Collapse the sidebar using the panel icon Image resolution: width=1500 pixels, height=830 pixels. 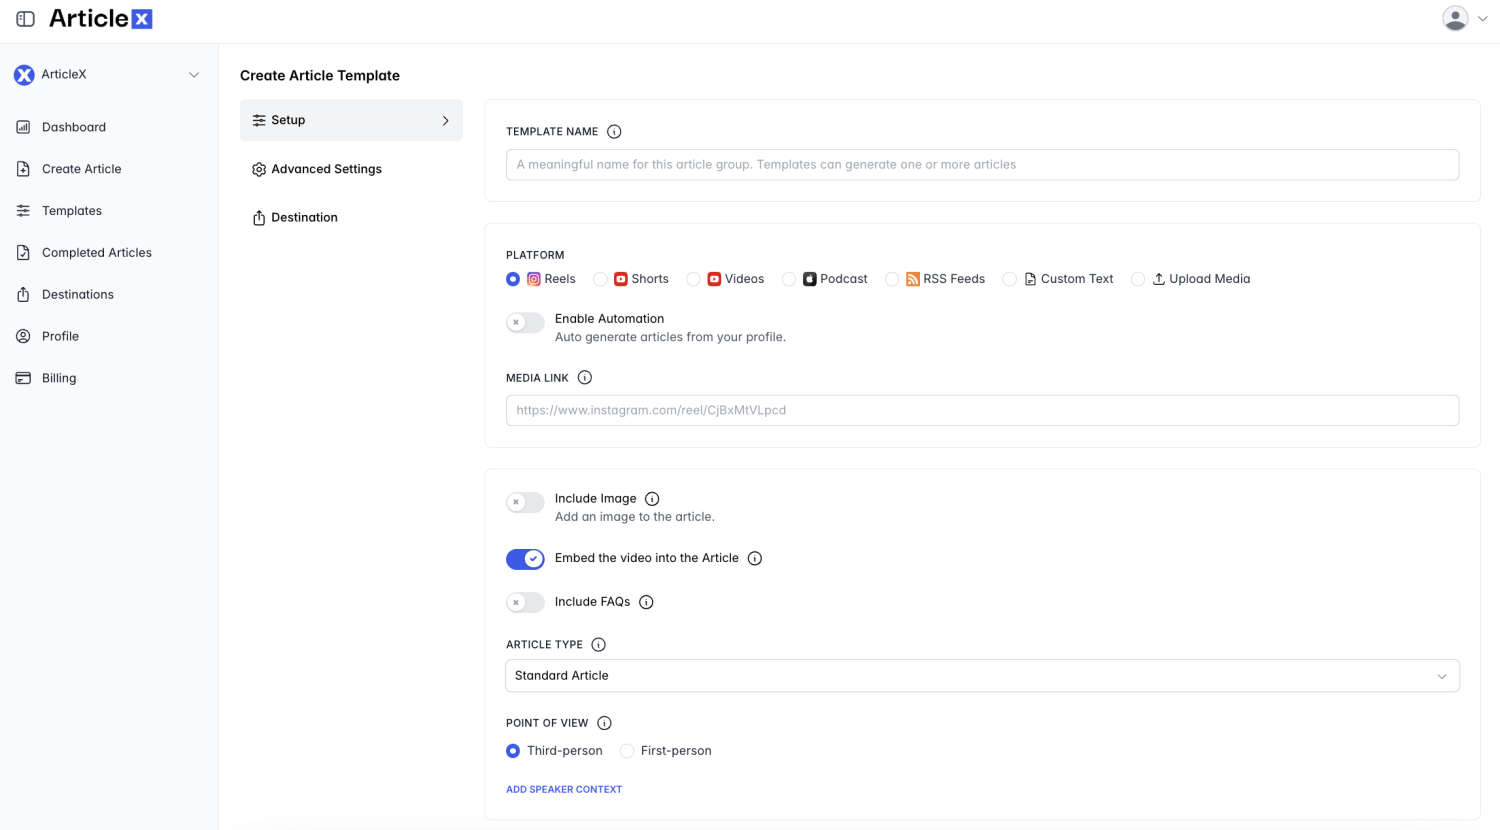25,17
